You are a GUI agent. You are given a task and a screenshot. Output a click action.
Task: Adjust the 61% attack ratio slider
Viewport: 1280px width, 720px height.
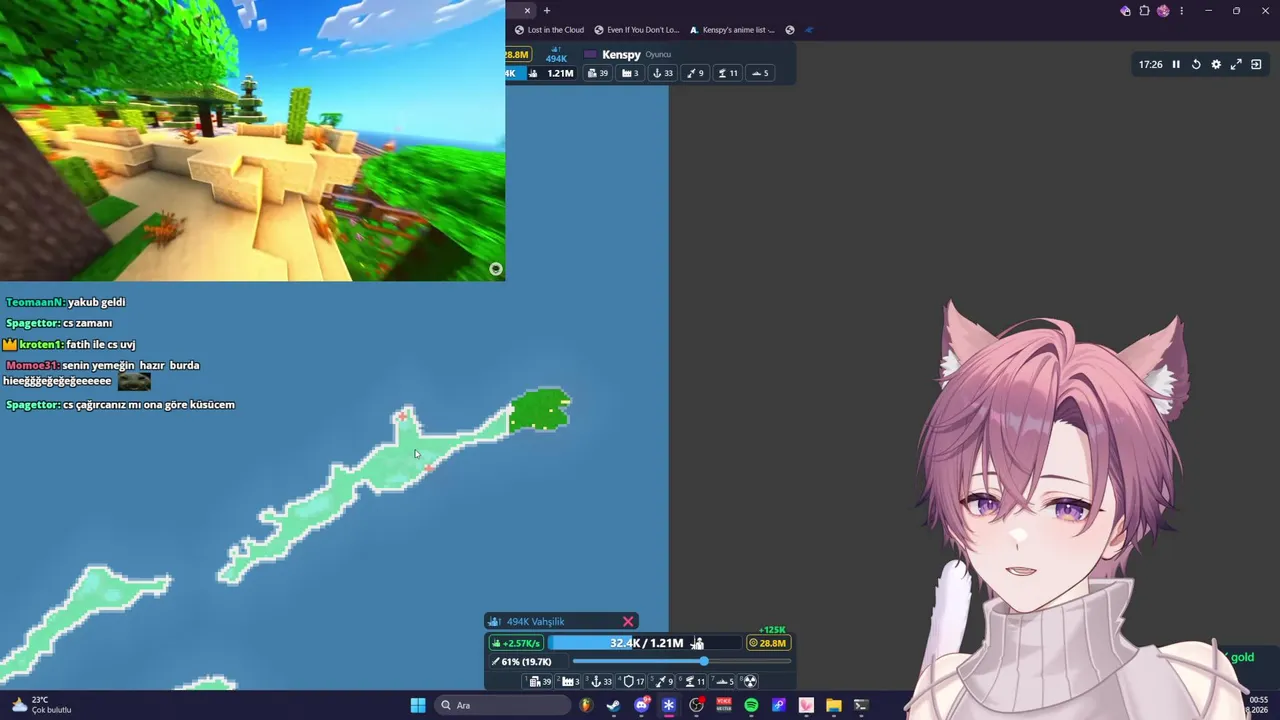point(682,661)
